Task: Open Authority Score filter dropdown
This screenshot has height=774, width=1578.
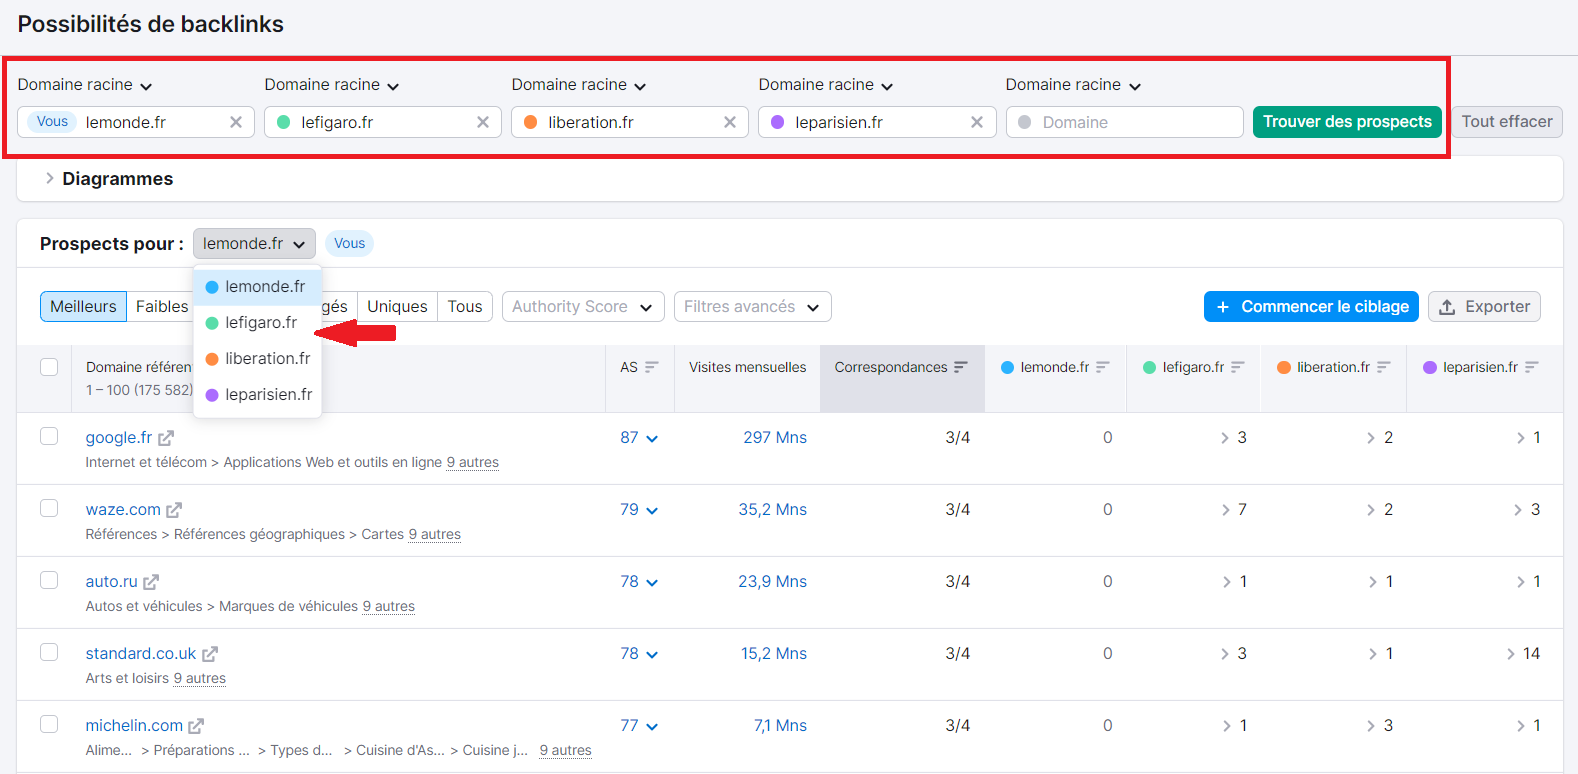Action: (x=583, y=307)
